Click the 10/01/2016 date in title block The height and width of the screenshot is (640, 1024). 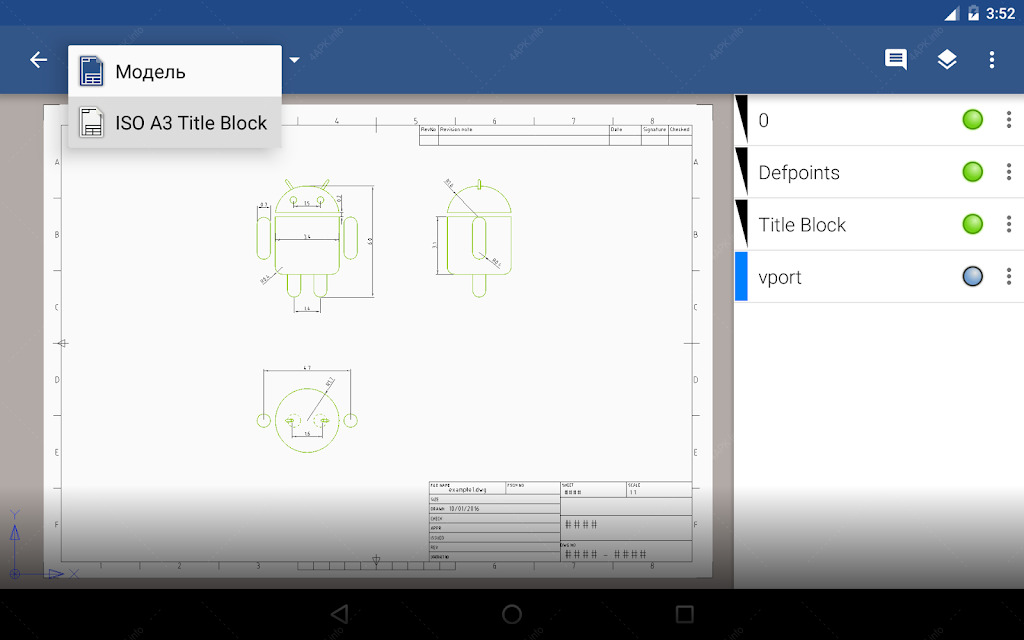click(x=464, y=509)
